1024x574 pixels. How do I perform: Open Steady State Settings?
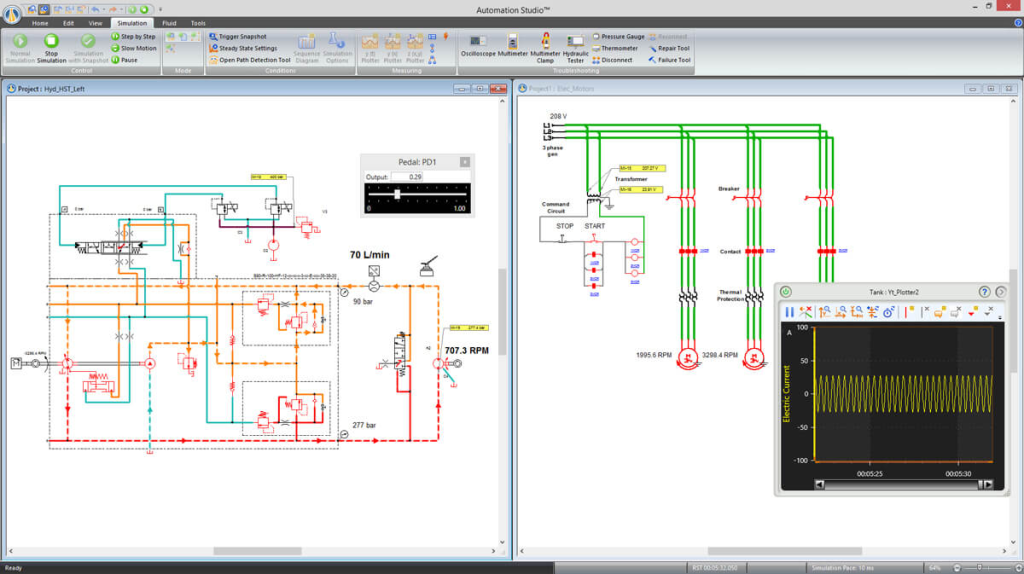tap(243, 48)
